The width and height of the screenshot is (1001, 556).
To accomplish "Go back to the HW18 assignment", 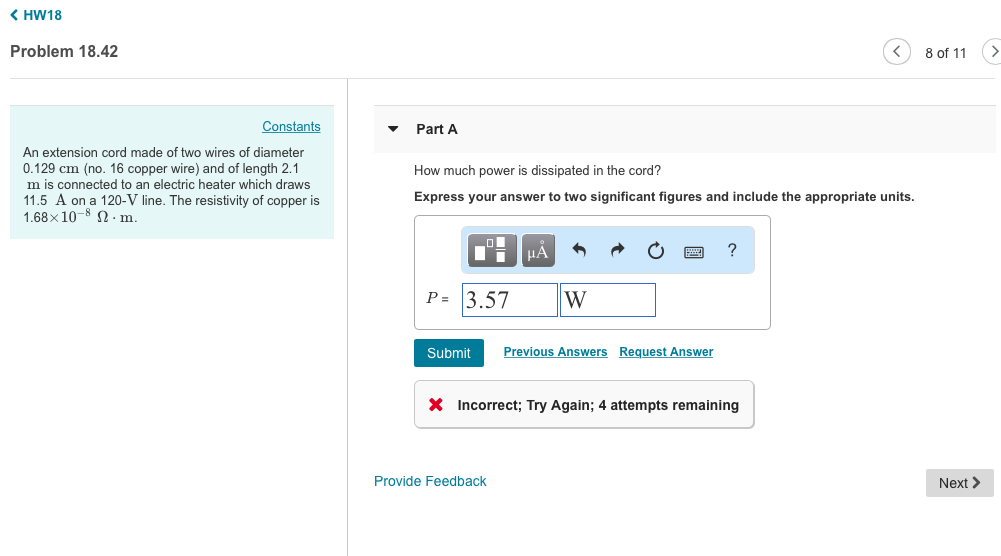I will pyautogui.click(x=35, y=15).
